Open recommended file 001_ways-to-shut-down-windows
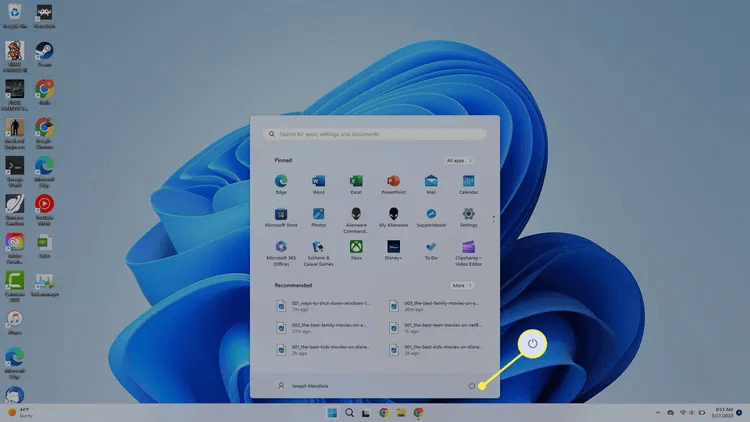The height and width of the screenshot is (422, 750). pyautogui.click(x=324, y=306)
